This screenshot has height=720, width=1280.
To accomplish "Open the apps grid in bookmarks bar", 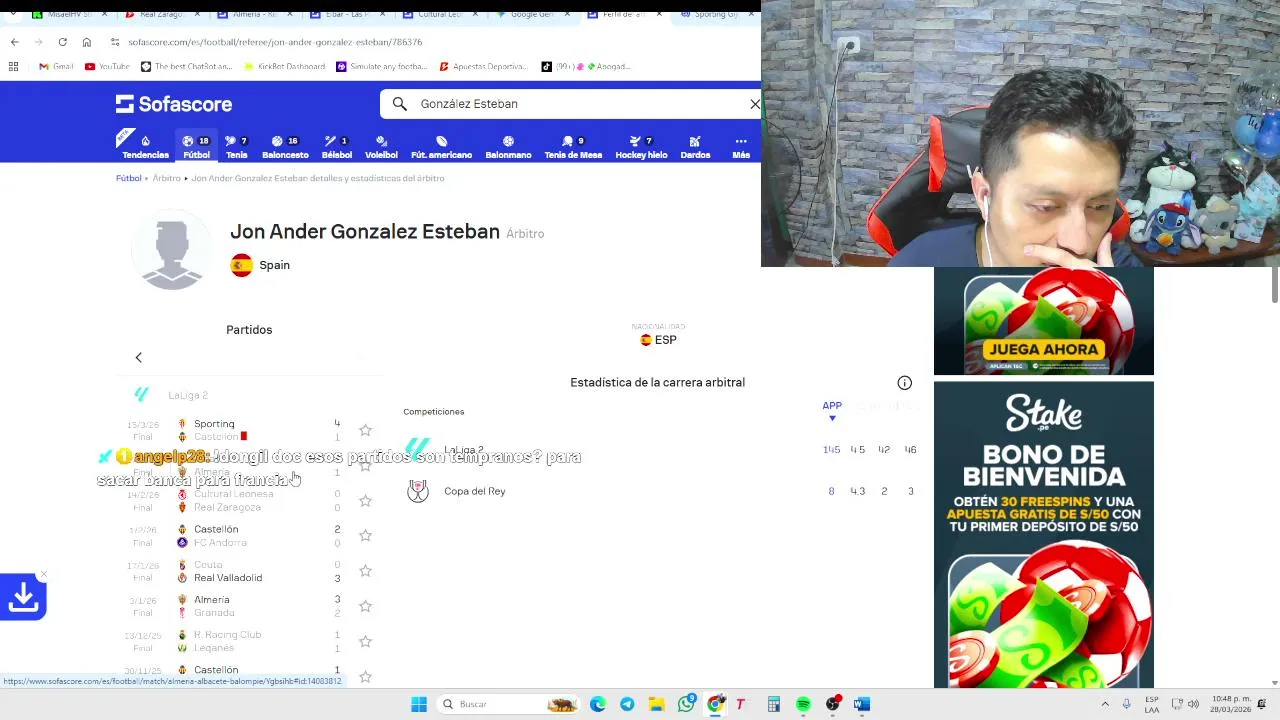I will [13, 66].
